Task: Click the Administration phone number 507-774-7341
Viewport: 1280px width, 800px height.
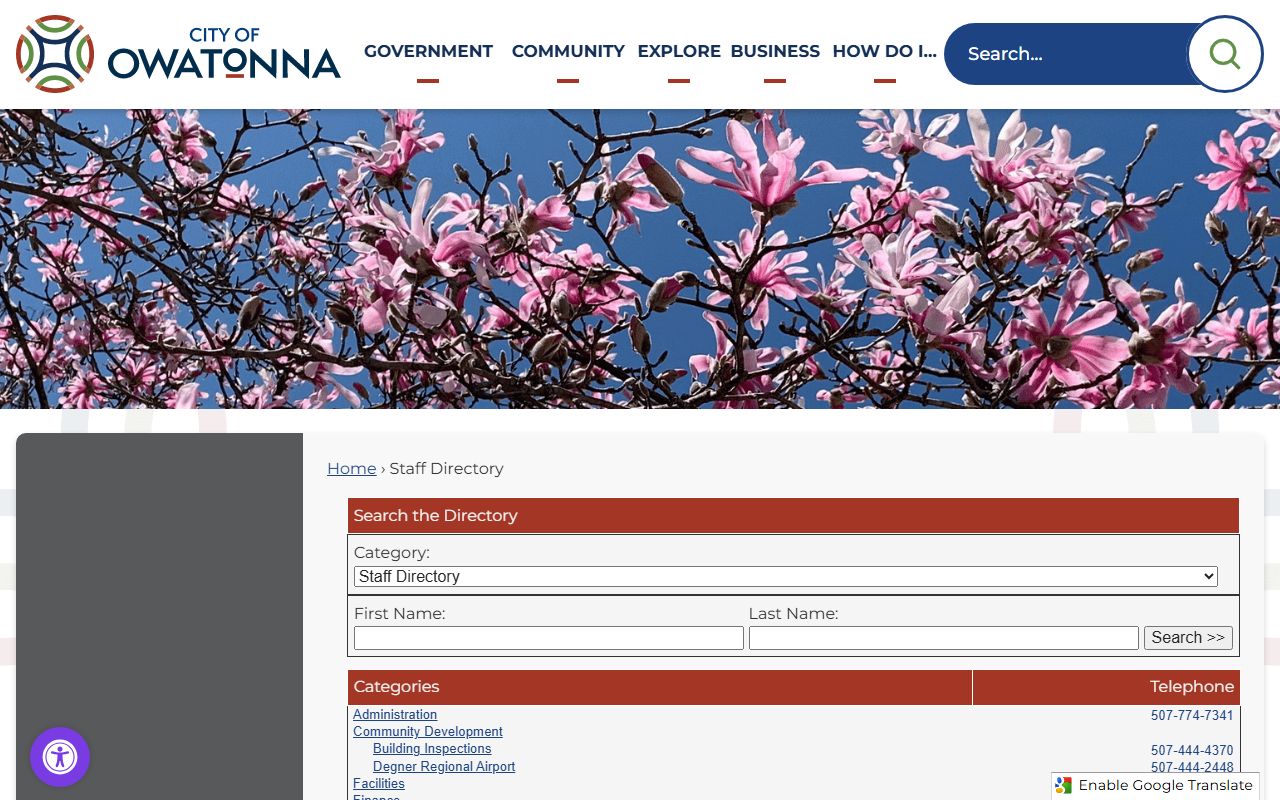Action: (1192, 716)
